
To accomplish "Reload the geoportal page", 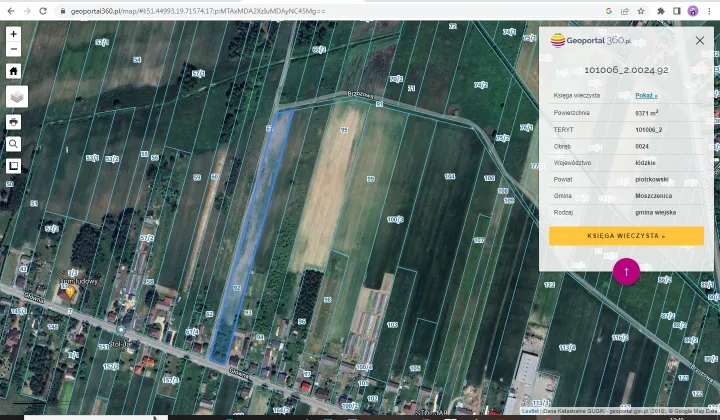I will (43, 11).
